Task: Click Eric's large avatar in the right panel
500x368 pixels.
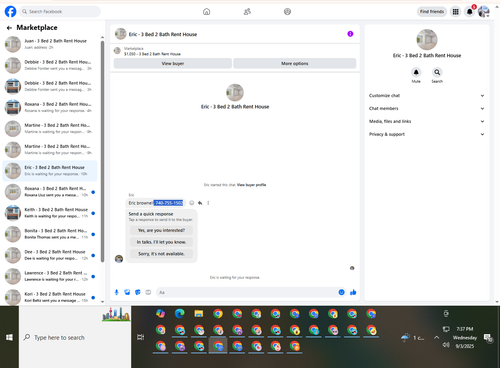Action: tap(427, 40)
